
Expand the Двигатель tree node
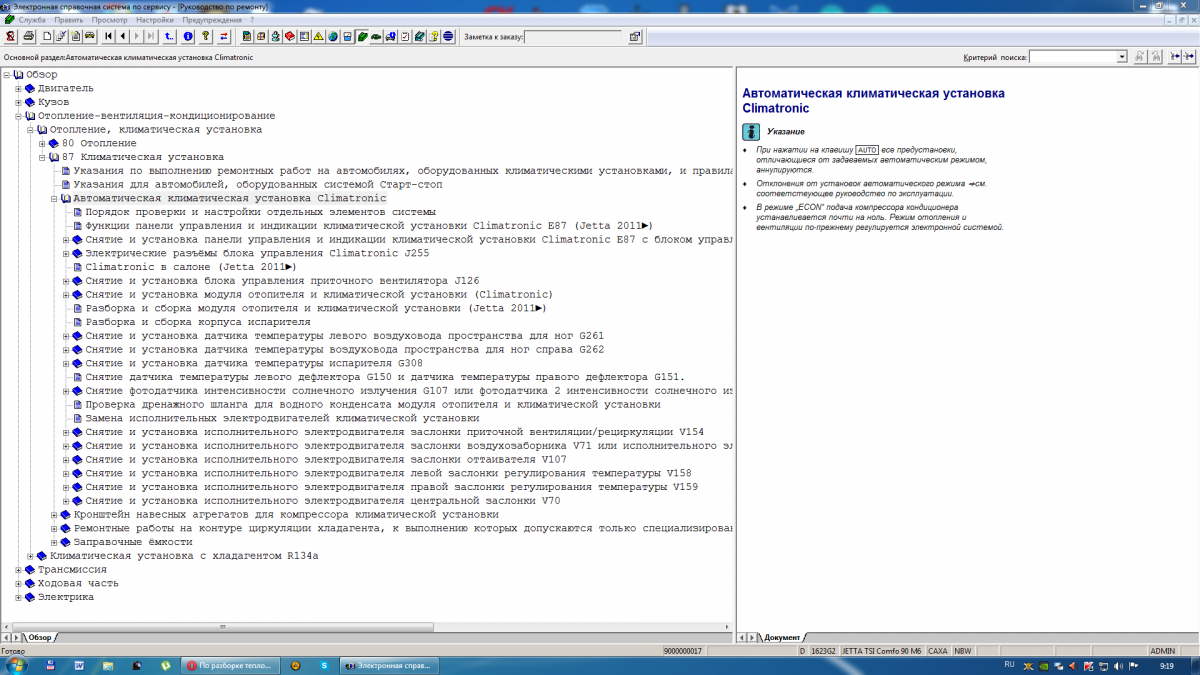(x=18, y=88)
